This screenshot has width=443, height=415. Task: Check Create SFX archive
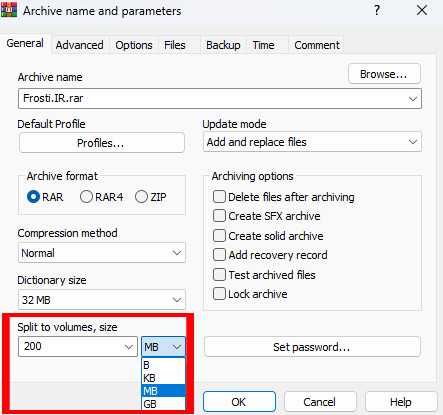point(219,216)
